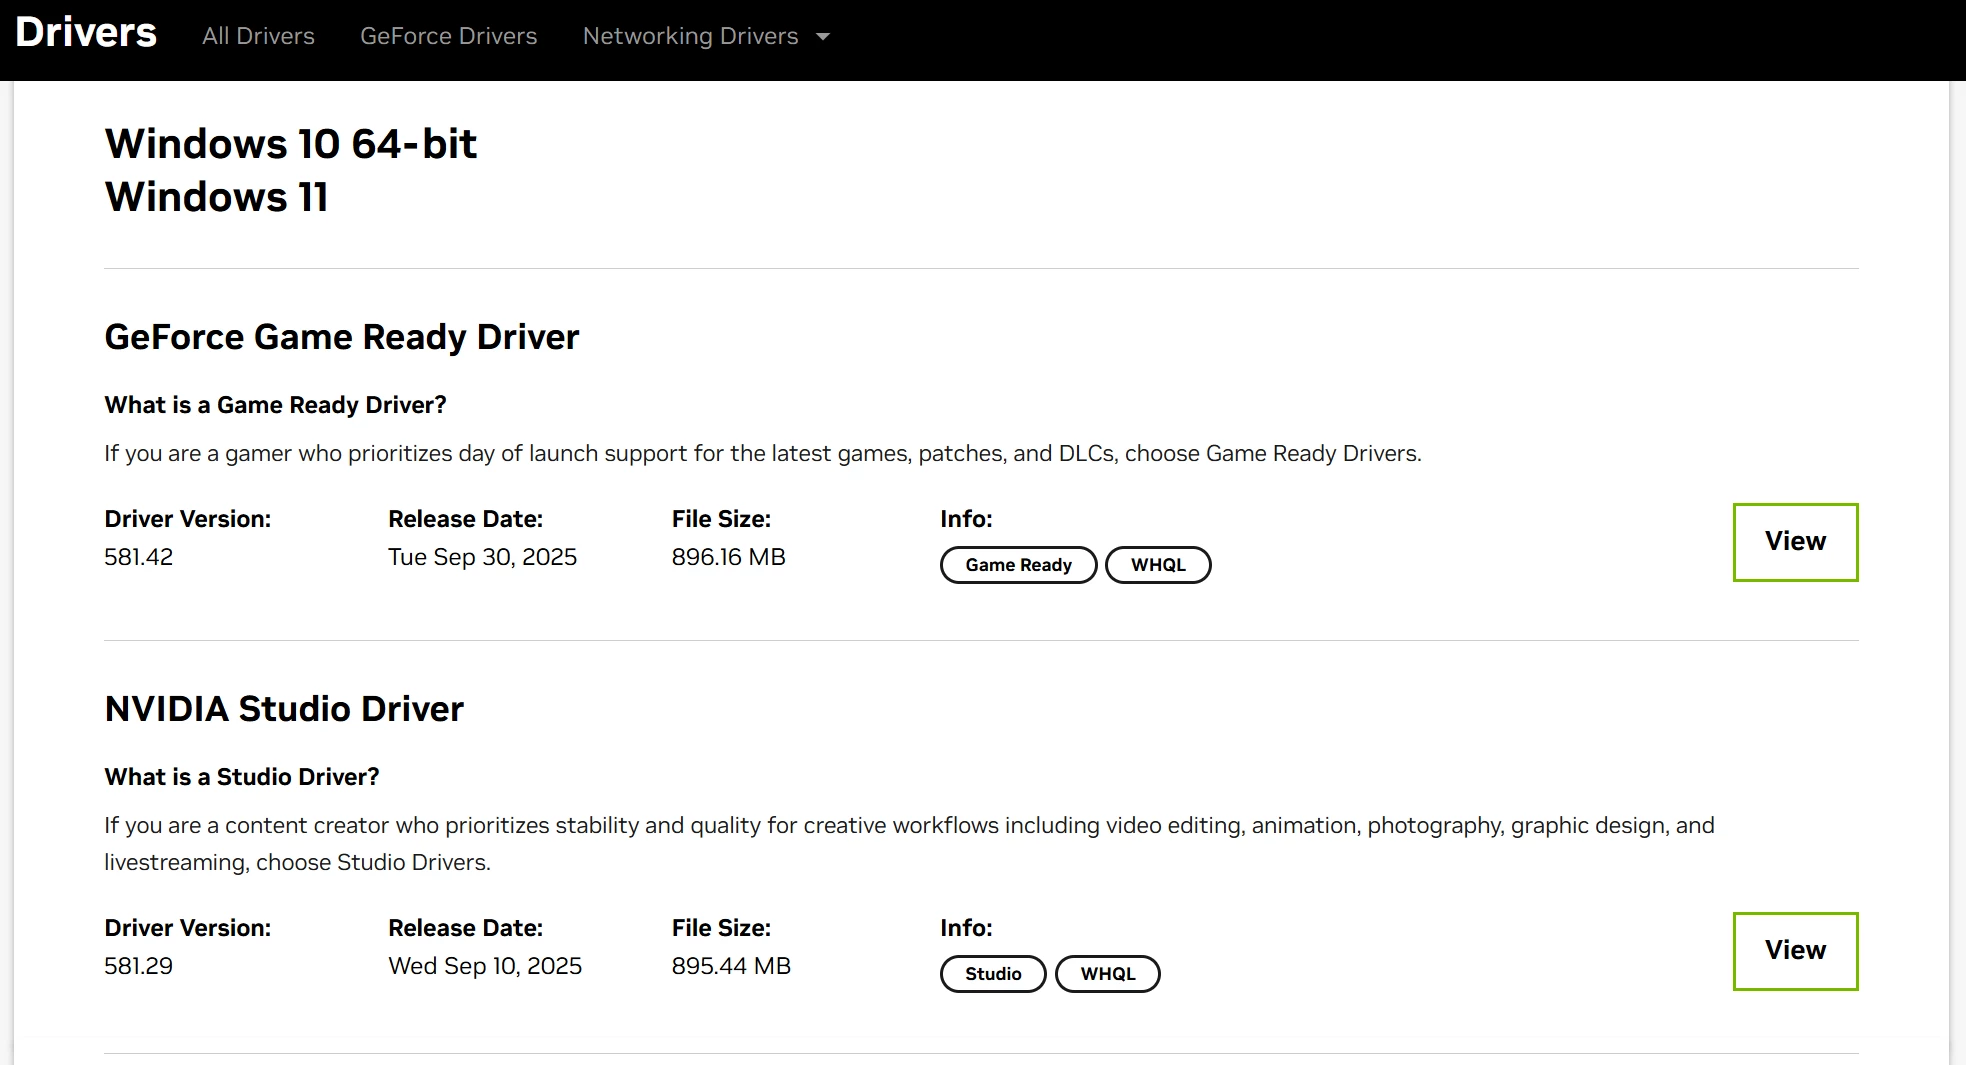This screenshot has width=1966, height=1065.
Task: View the GeForce Game Ready Driver 581.42
Action: 1795,542
